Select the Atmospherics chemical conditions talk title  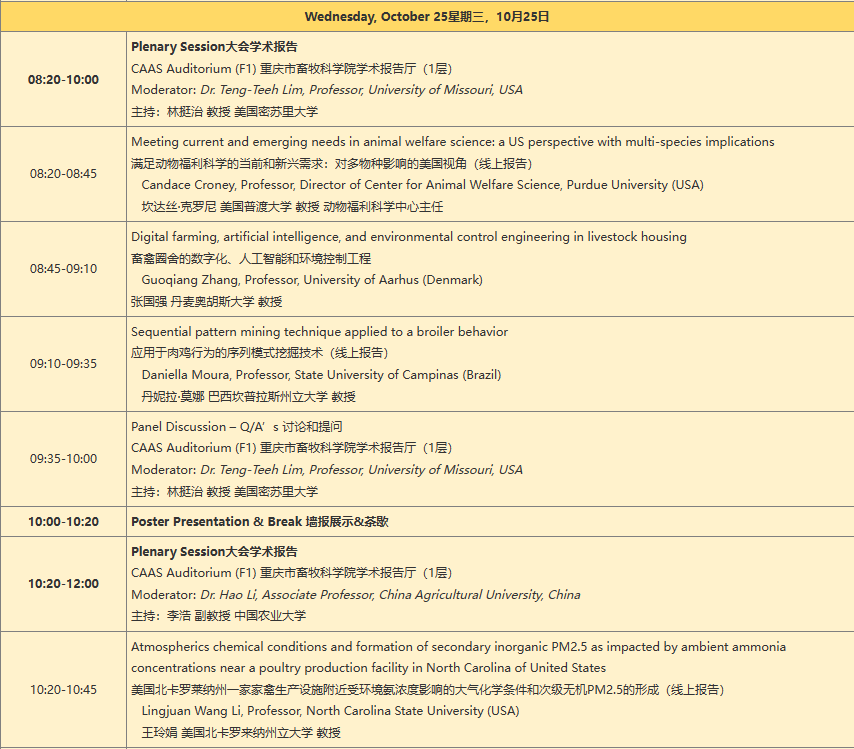(x=458, y=657)
